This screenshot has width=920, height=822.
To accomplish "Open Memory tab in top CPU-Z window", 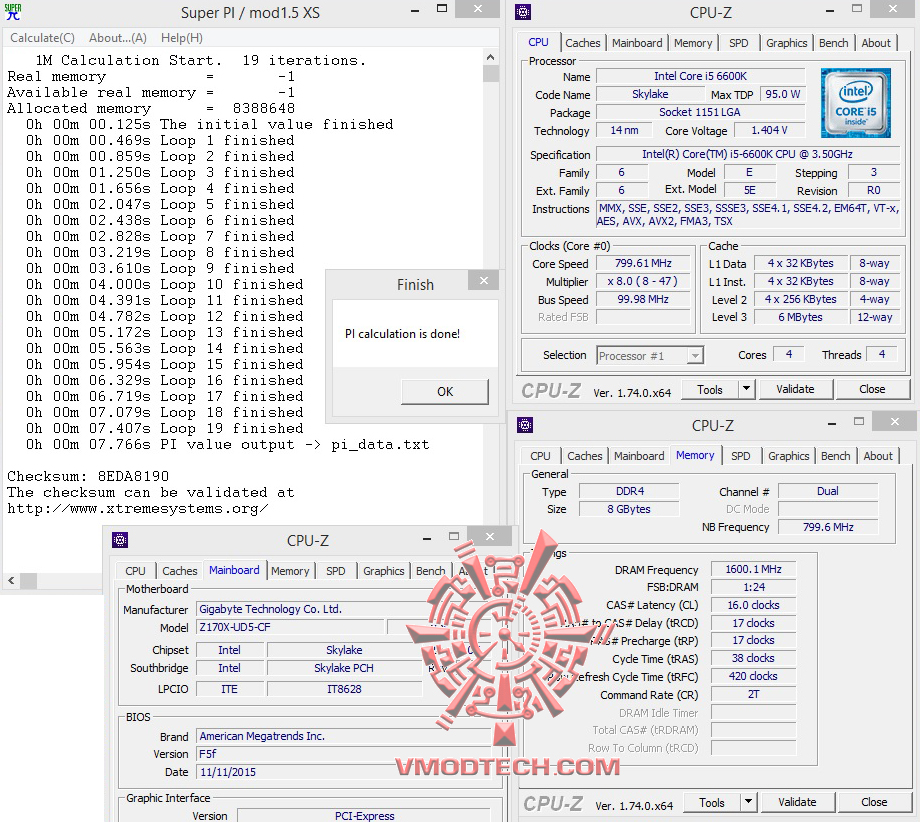I will click(693, 43).
